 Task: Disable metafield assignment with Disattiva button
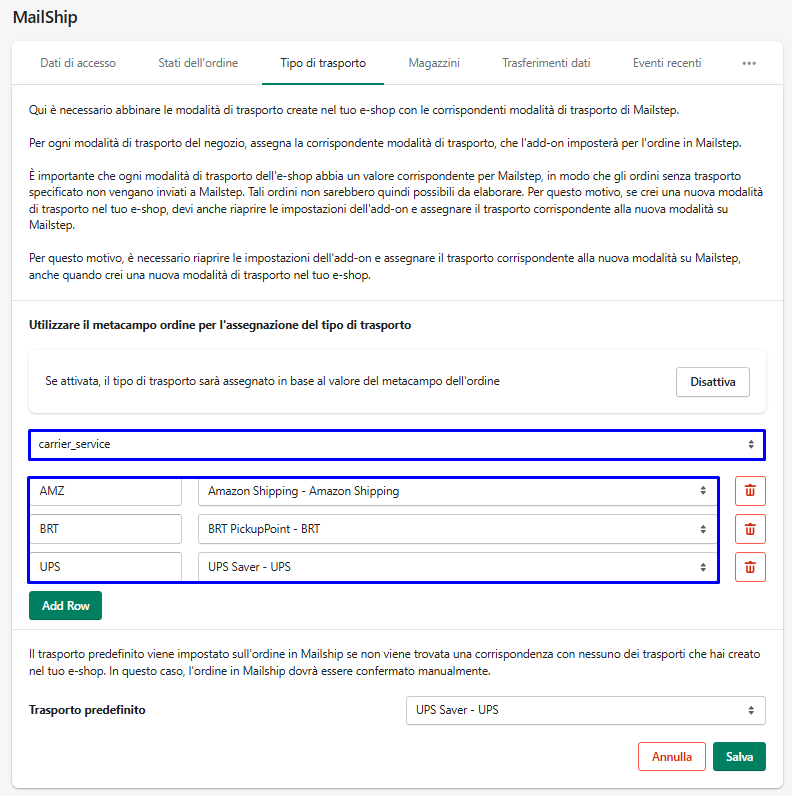(712, 382)
